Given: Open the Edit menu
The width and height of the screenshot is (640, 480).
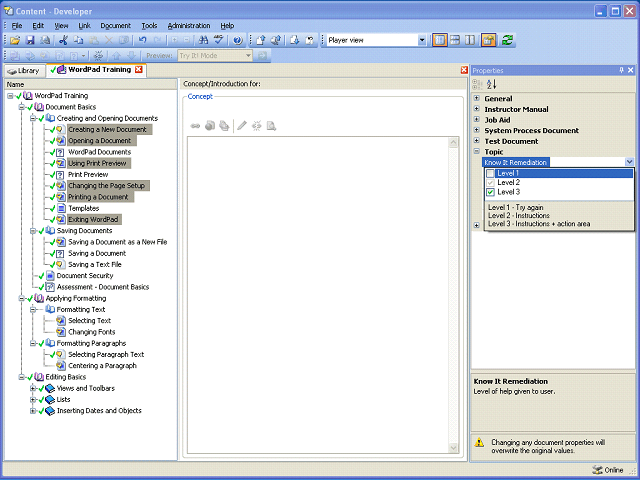Looking at the screenshot, I should (38, 26).
